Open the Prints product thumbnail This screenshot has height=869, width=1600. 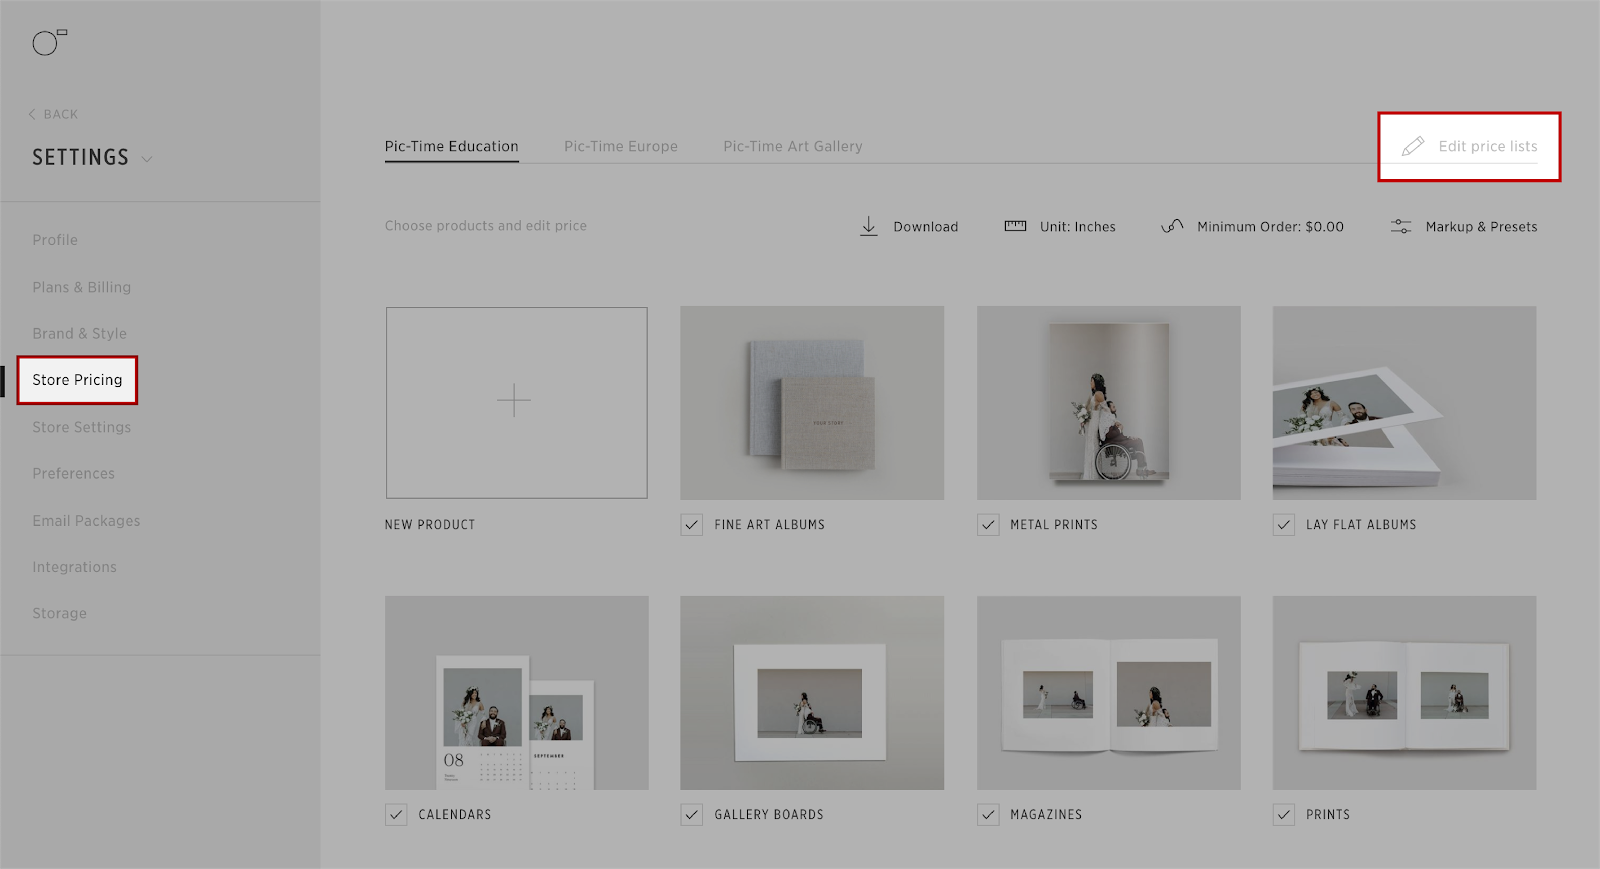pyautogui.click(x=1405, y=693)
